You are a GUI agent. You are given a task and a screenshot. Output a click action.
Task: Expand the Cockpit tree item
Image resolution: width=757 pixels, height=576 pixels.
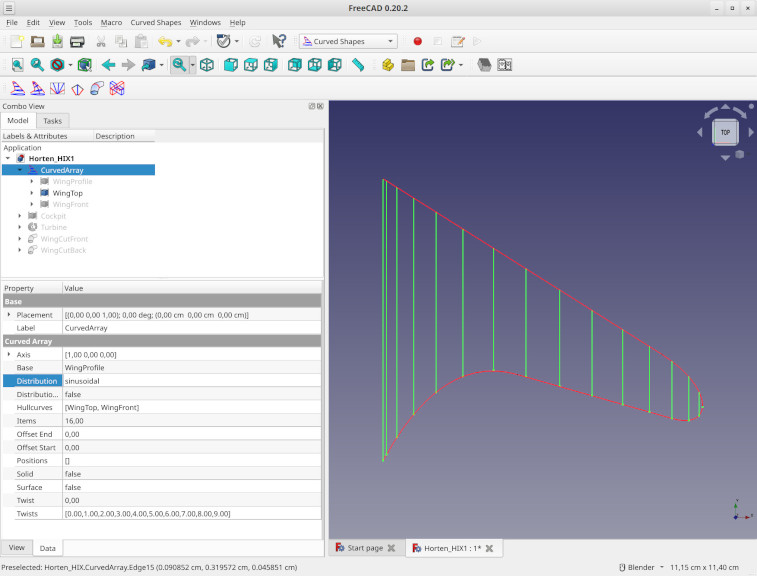pos(20,216)
